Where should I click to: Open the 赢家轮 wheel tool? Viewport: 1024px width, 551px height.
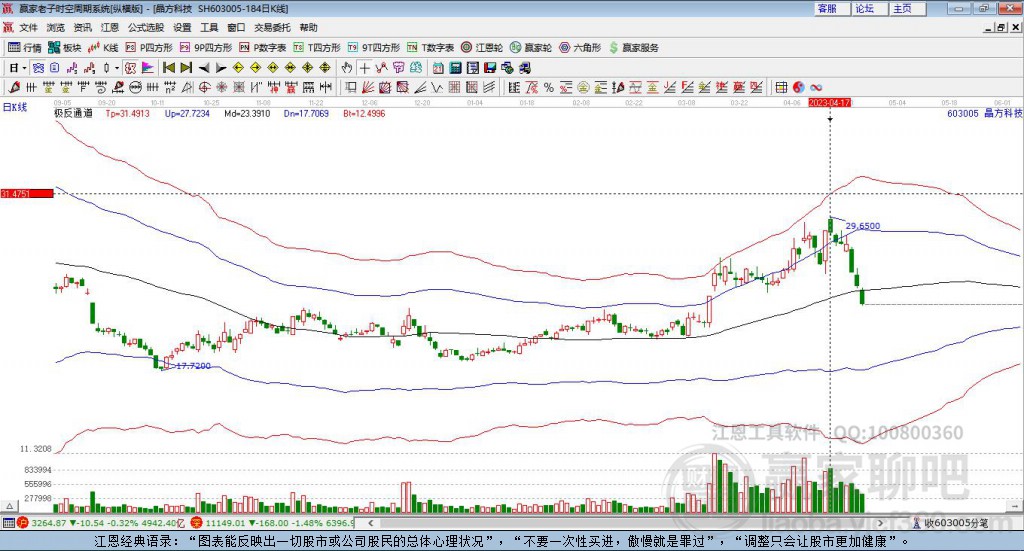[531, 48]
